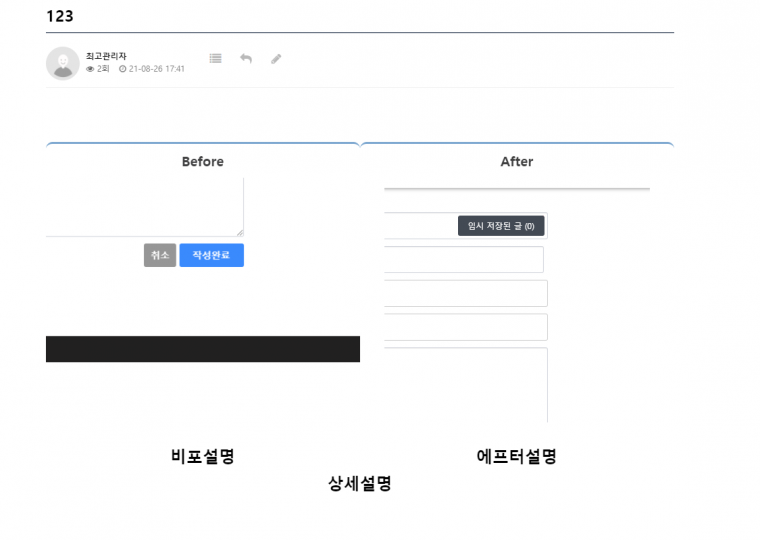Click the large textarea in After image

[466, 385]
